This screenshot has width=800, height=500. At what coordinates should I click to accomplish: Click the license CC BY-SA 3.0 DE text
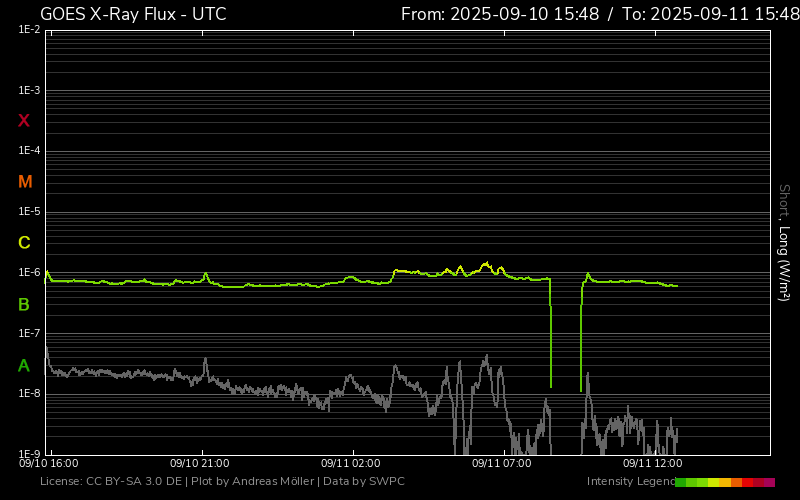click(x=113, y=482)
